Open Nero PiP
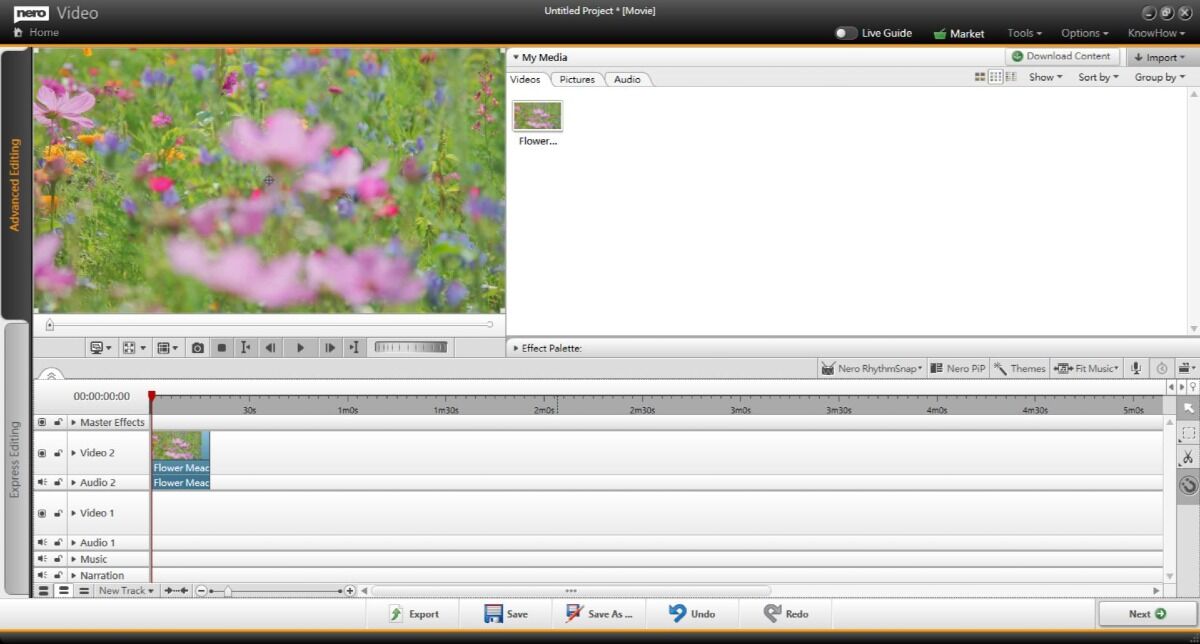The height and width of the screenshot is (644, 1200). tap(956, 368)
